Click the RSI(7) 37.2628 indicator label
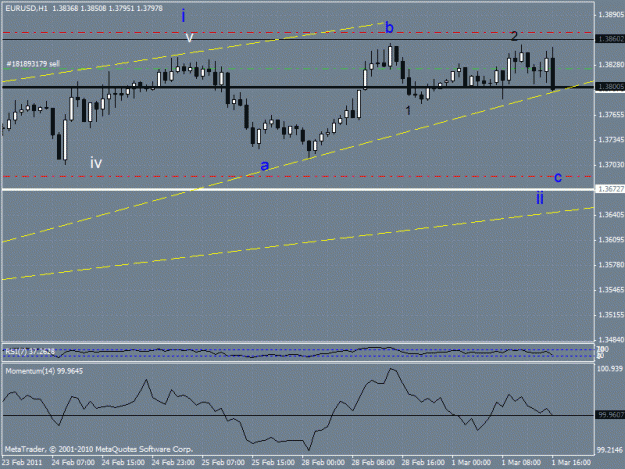Viewport: 625px width, 469px height. (x=29, y=351)
